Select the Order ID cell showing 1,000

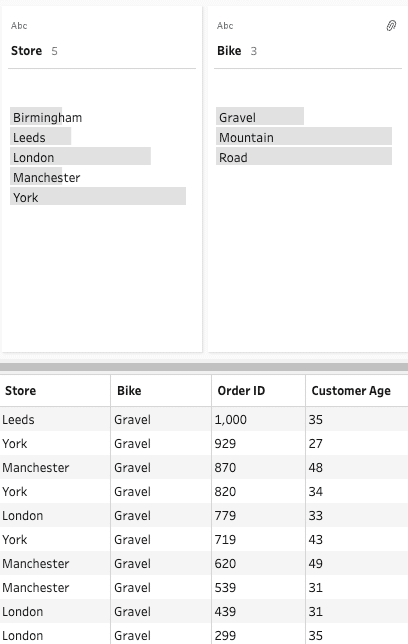point(258,419)
